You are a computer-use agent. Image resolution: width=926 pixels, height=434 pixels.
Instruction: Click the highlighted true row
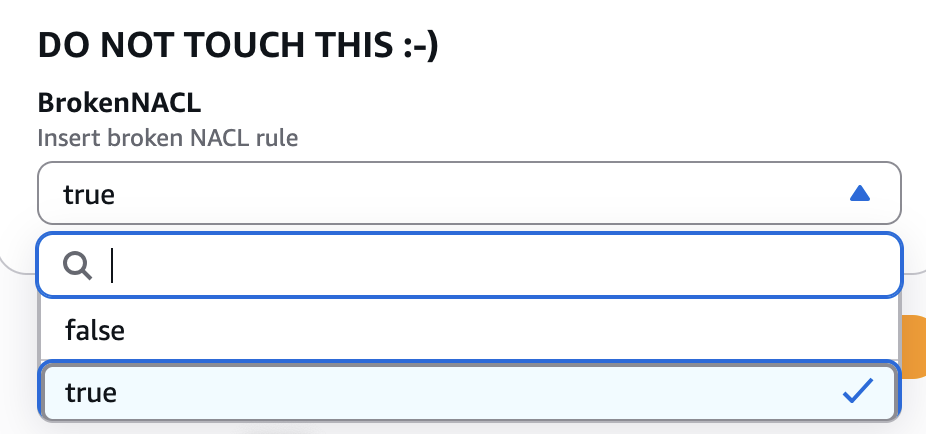coord(469,392)
